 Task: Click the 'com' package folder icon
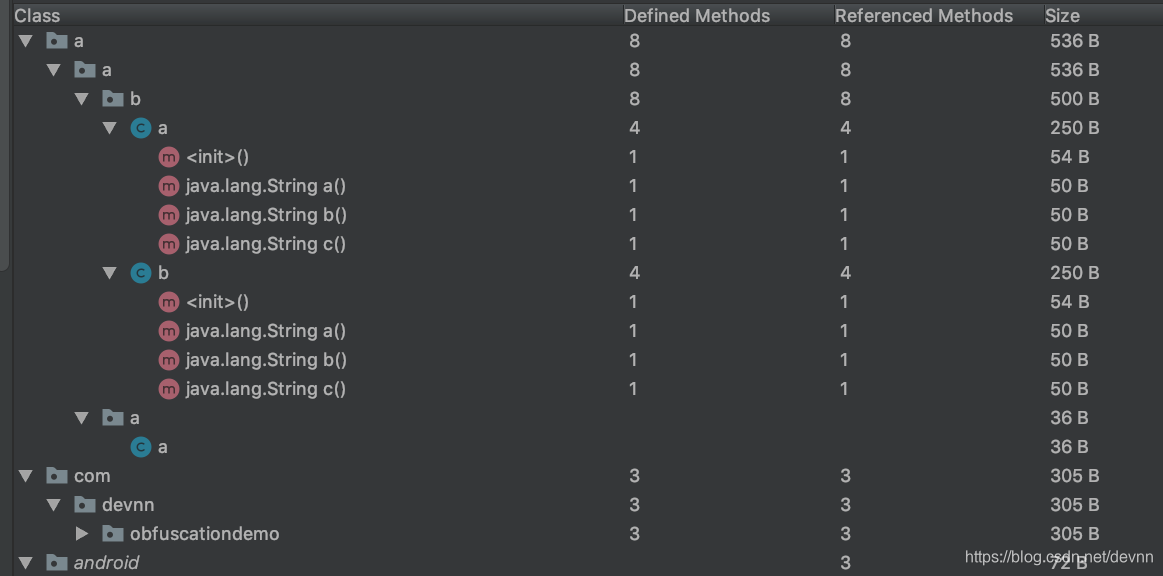[x=56, y=476]
